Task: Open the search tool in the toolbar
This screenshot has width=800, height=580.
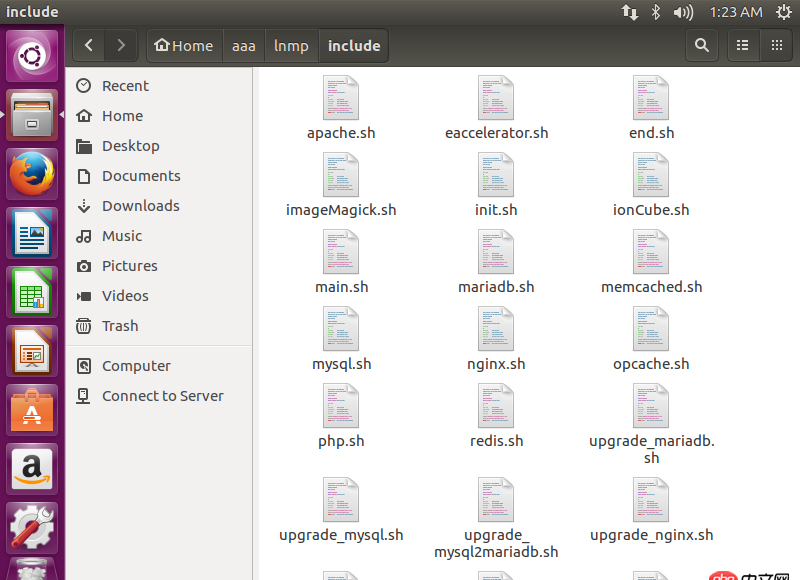Action: point(701,45)
